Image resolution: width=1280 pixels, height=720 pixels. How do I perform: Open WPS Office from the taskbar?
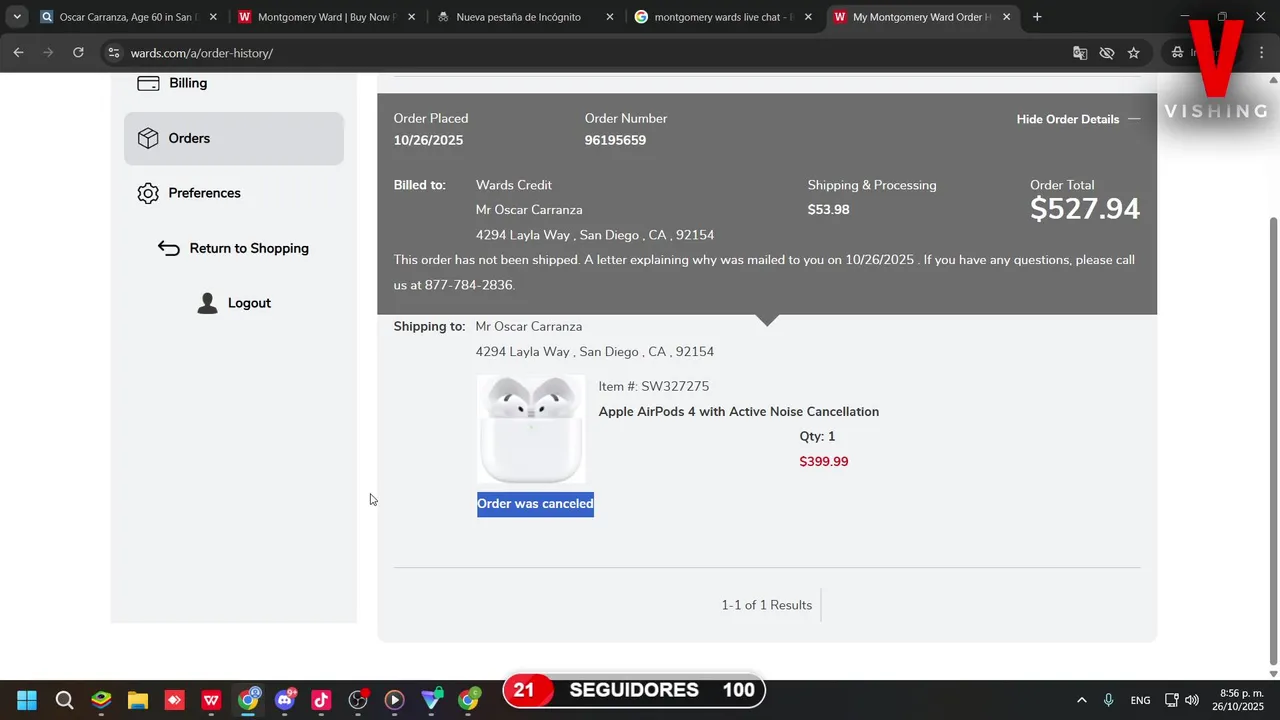[211, 700]
